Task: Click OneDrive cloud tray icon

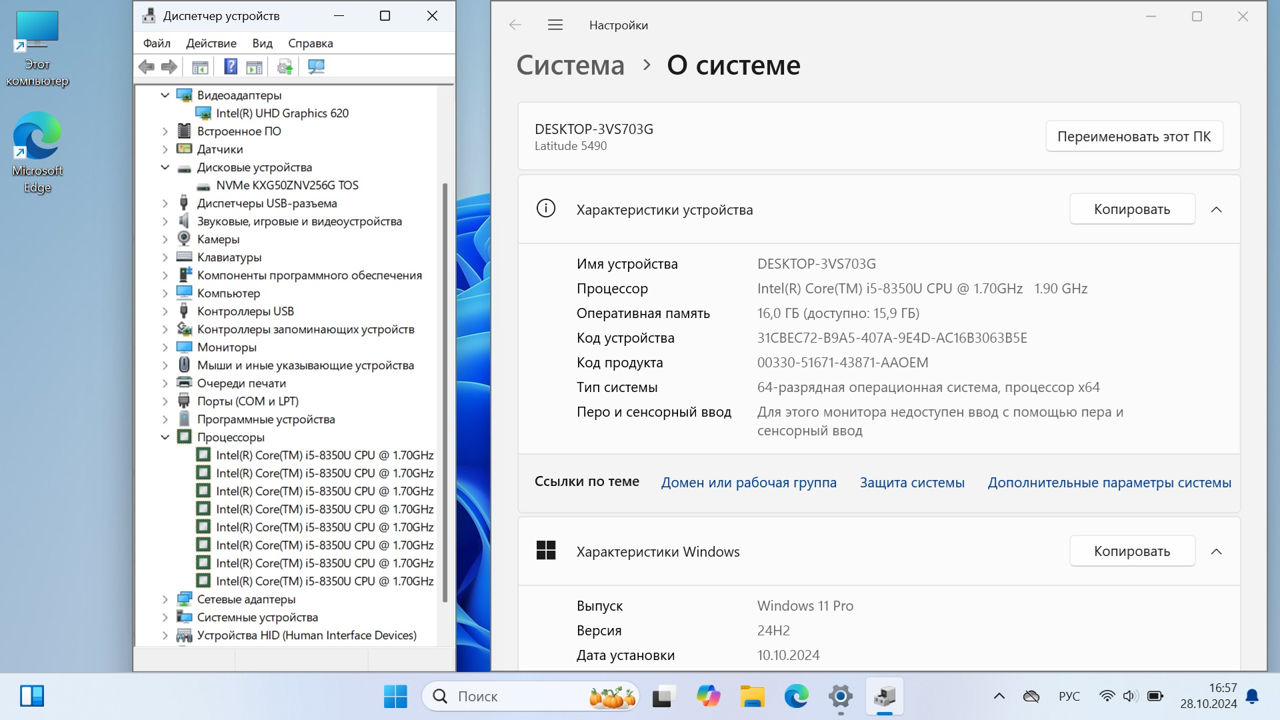Action: tap(1031, 696)
